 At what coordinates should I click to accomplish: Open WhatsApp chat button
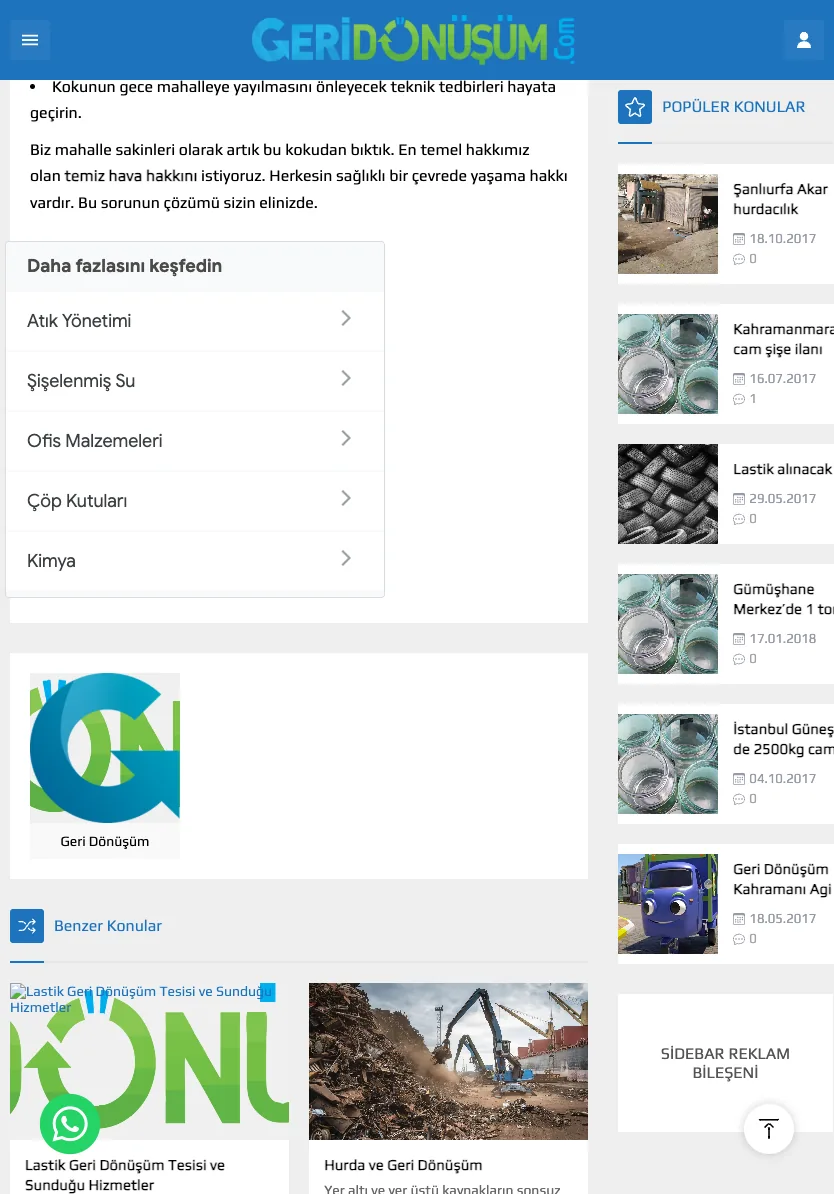tap(70, 1124)
